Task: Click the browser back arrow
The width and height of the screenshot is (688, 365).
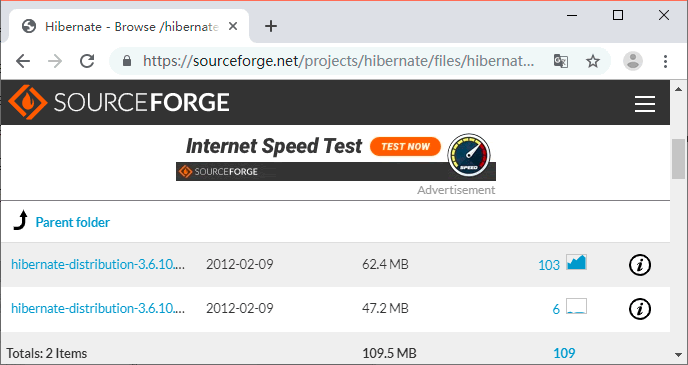Action: [23, 61]
